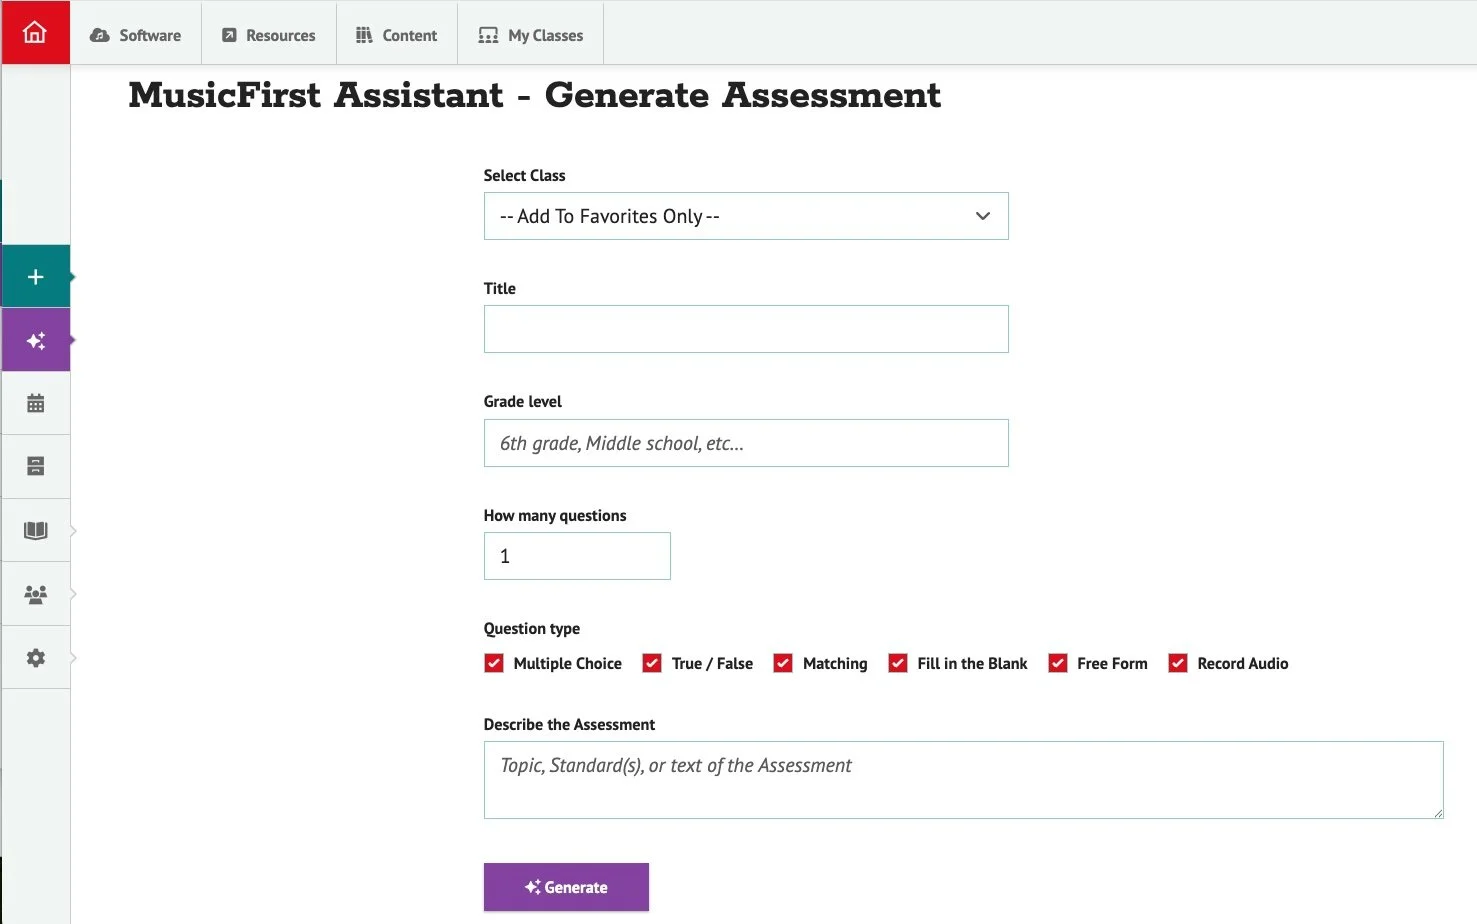Open the purple sparkle Assistant icon
The image size is (1477, 924).
coord(36,341)
